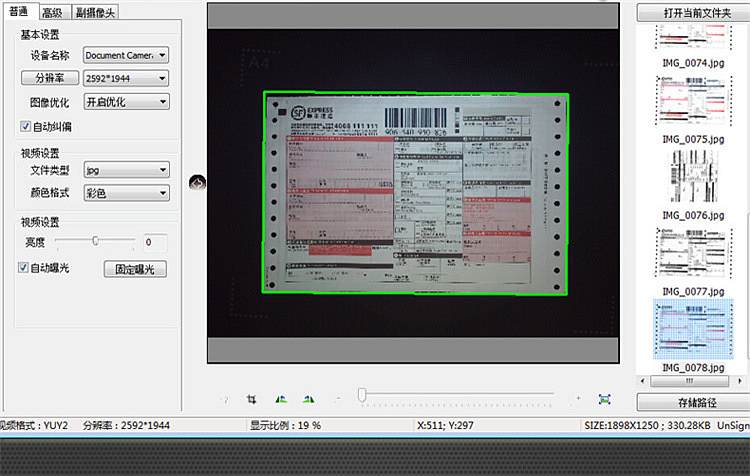Click the 固定曝光 button

(x=135, y=269)
